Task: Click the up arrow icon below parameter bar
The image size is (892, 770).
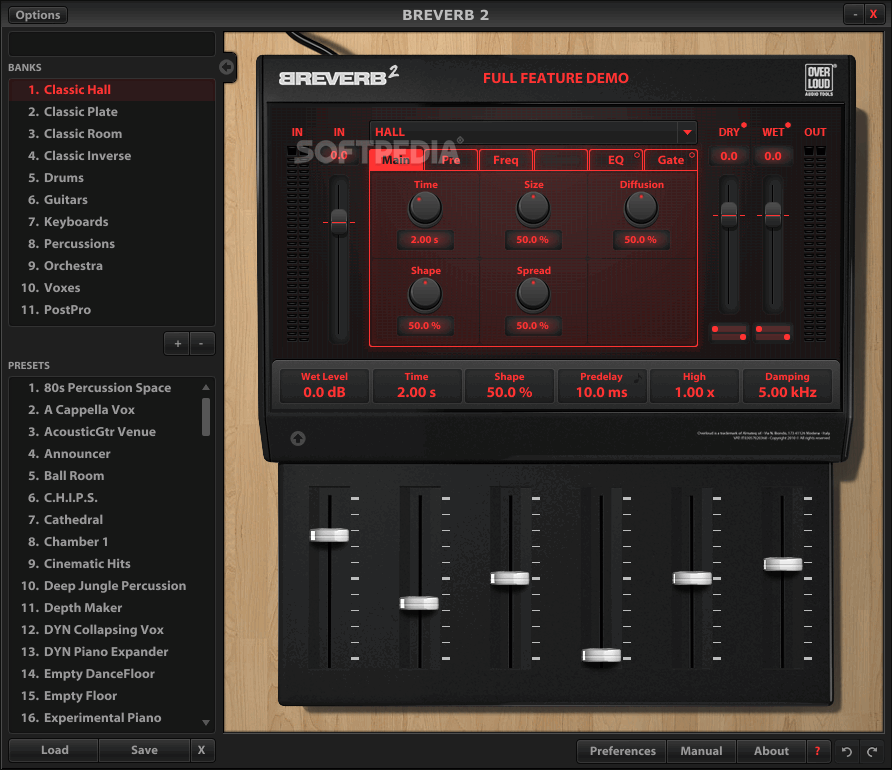Action: [x=298, y=438]
